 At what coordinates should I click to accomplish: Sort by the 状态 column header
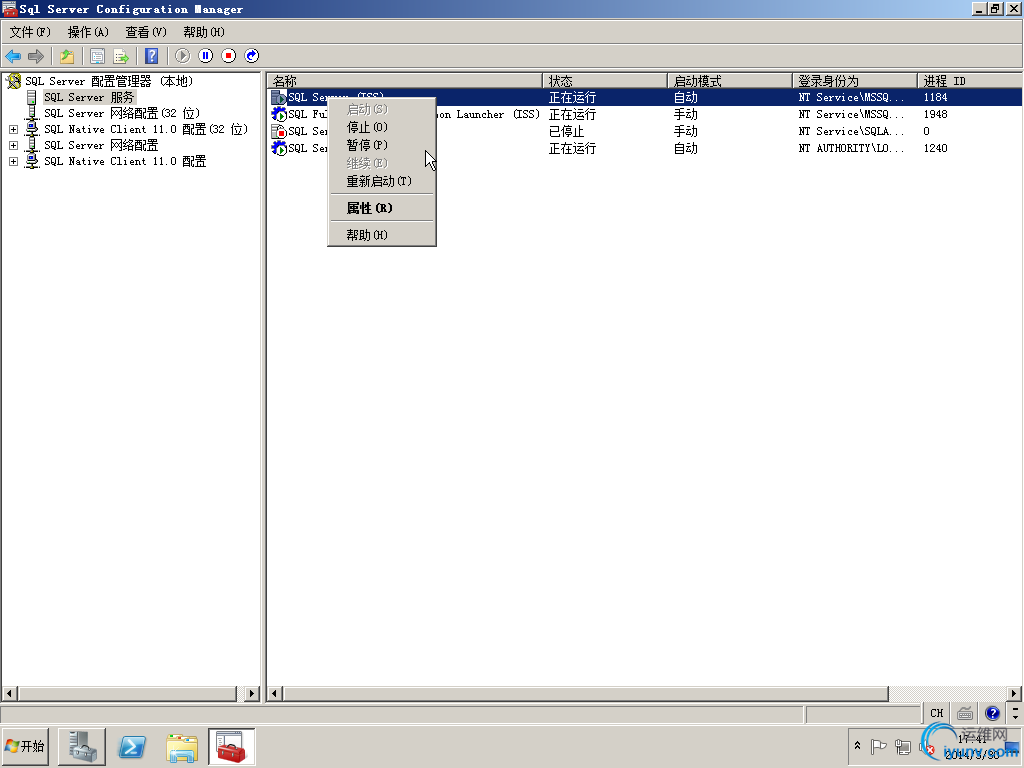[x=605, y=81]
